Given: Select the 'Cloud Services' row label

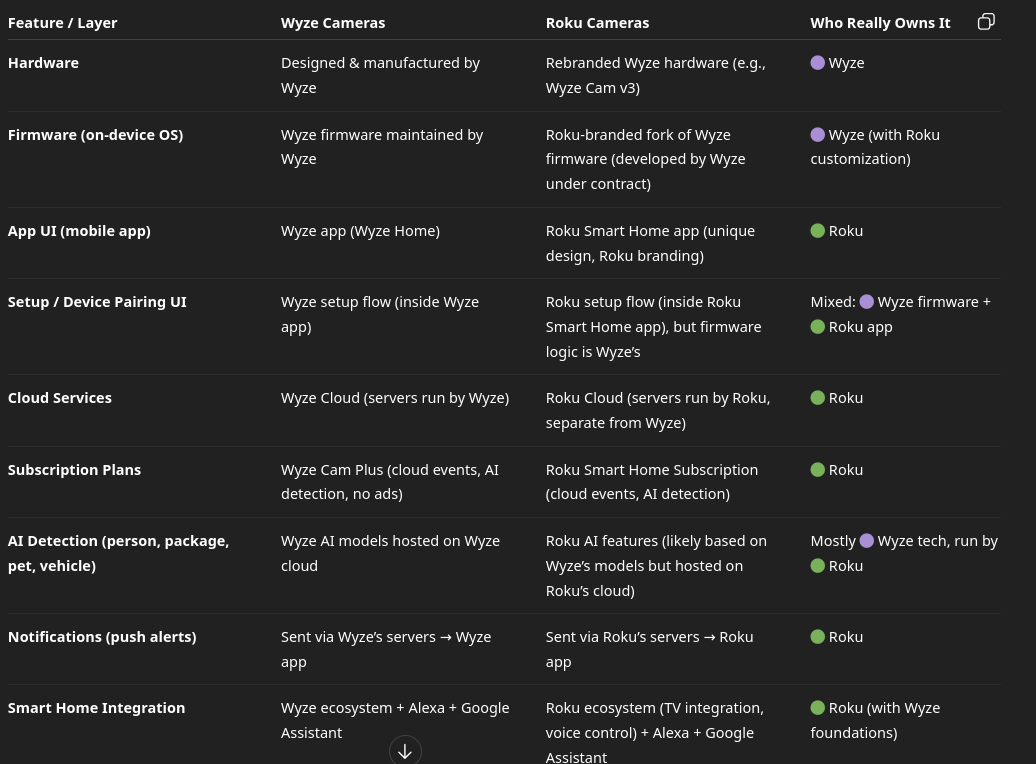Looking at the screenshot, I should click(59, 398).
